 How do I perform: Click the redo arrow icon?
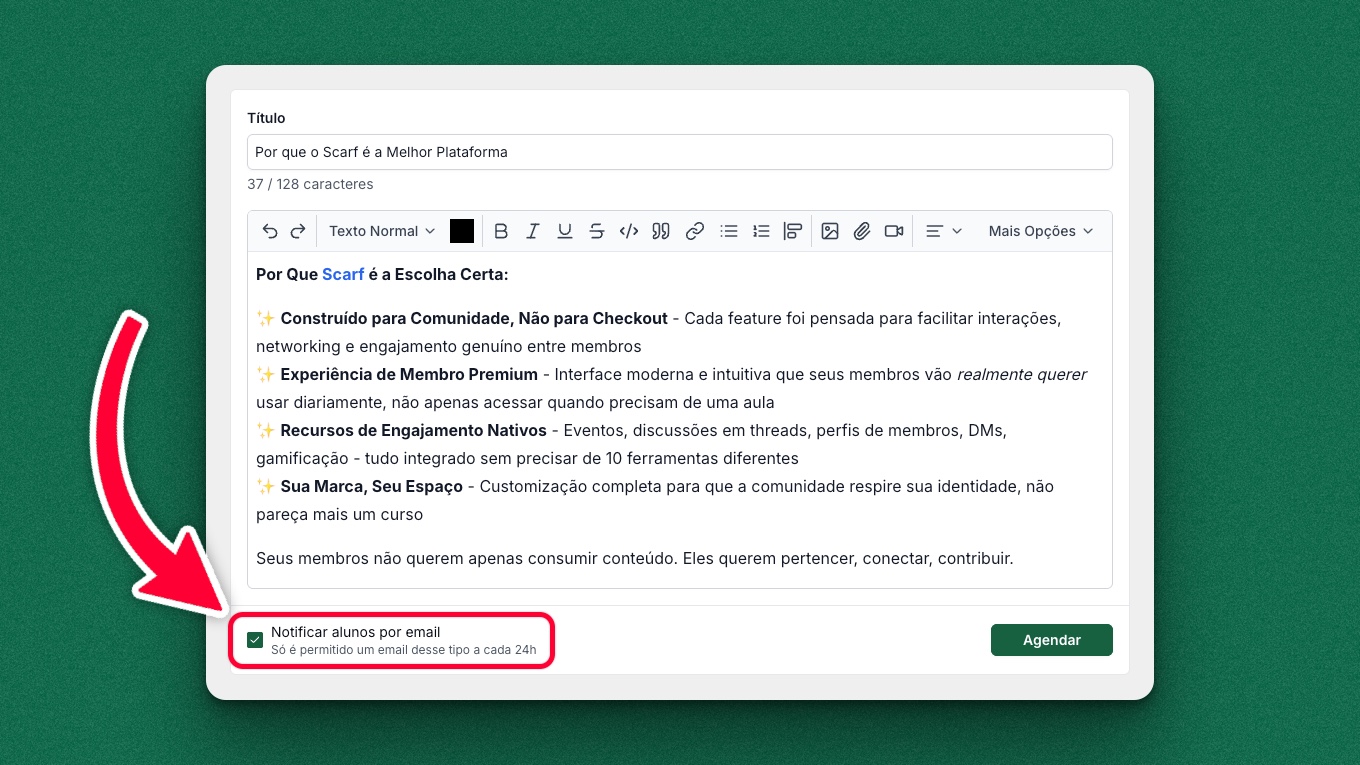coord(298,231)
